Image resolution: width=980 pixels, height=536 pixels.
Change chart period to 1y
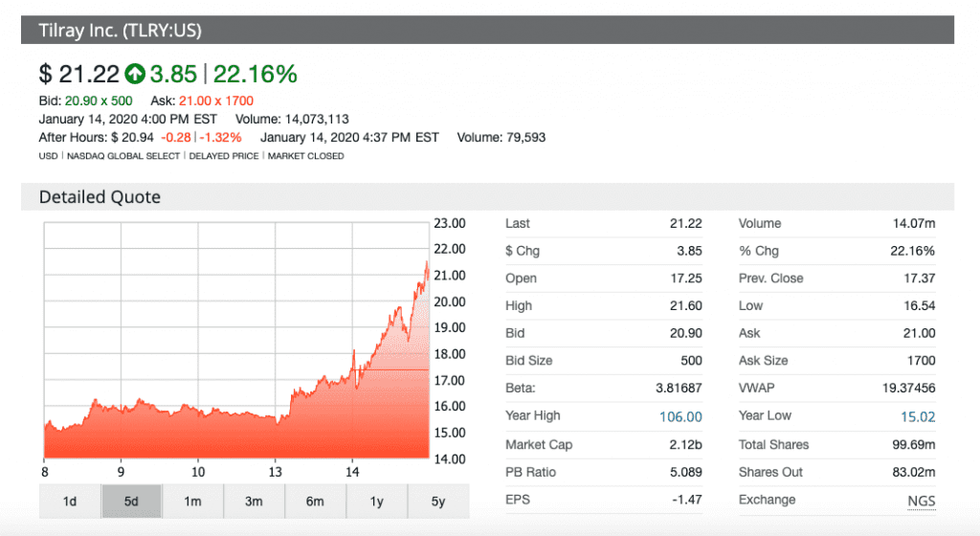[377, 502]
